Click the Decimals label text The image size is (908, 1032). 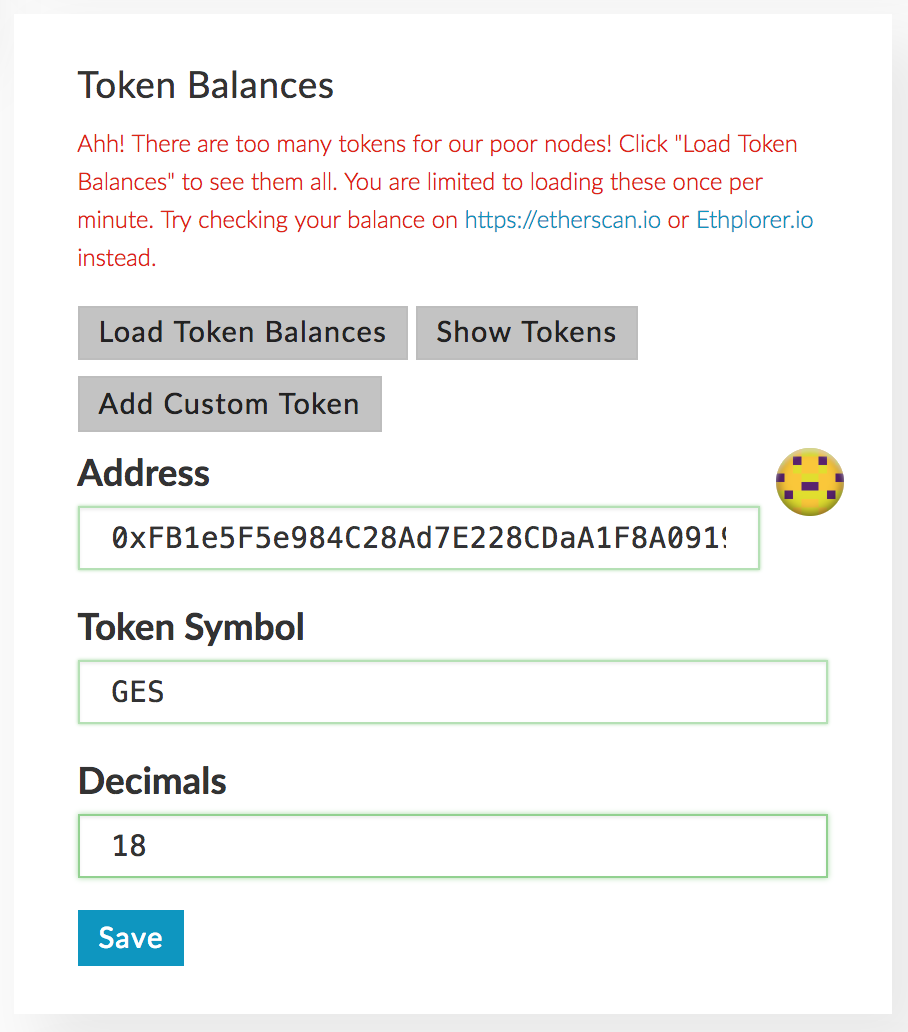(x=152, y=781)
